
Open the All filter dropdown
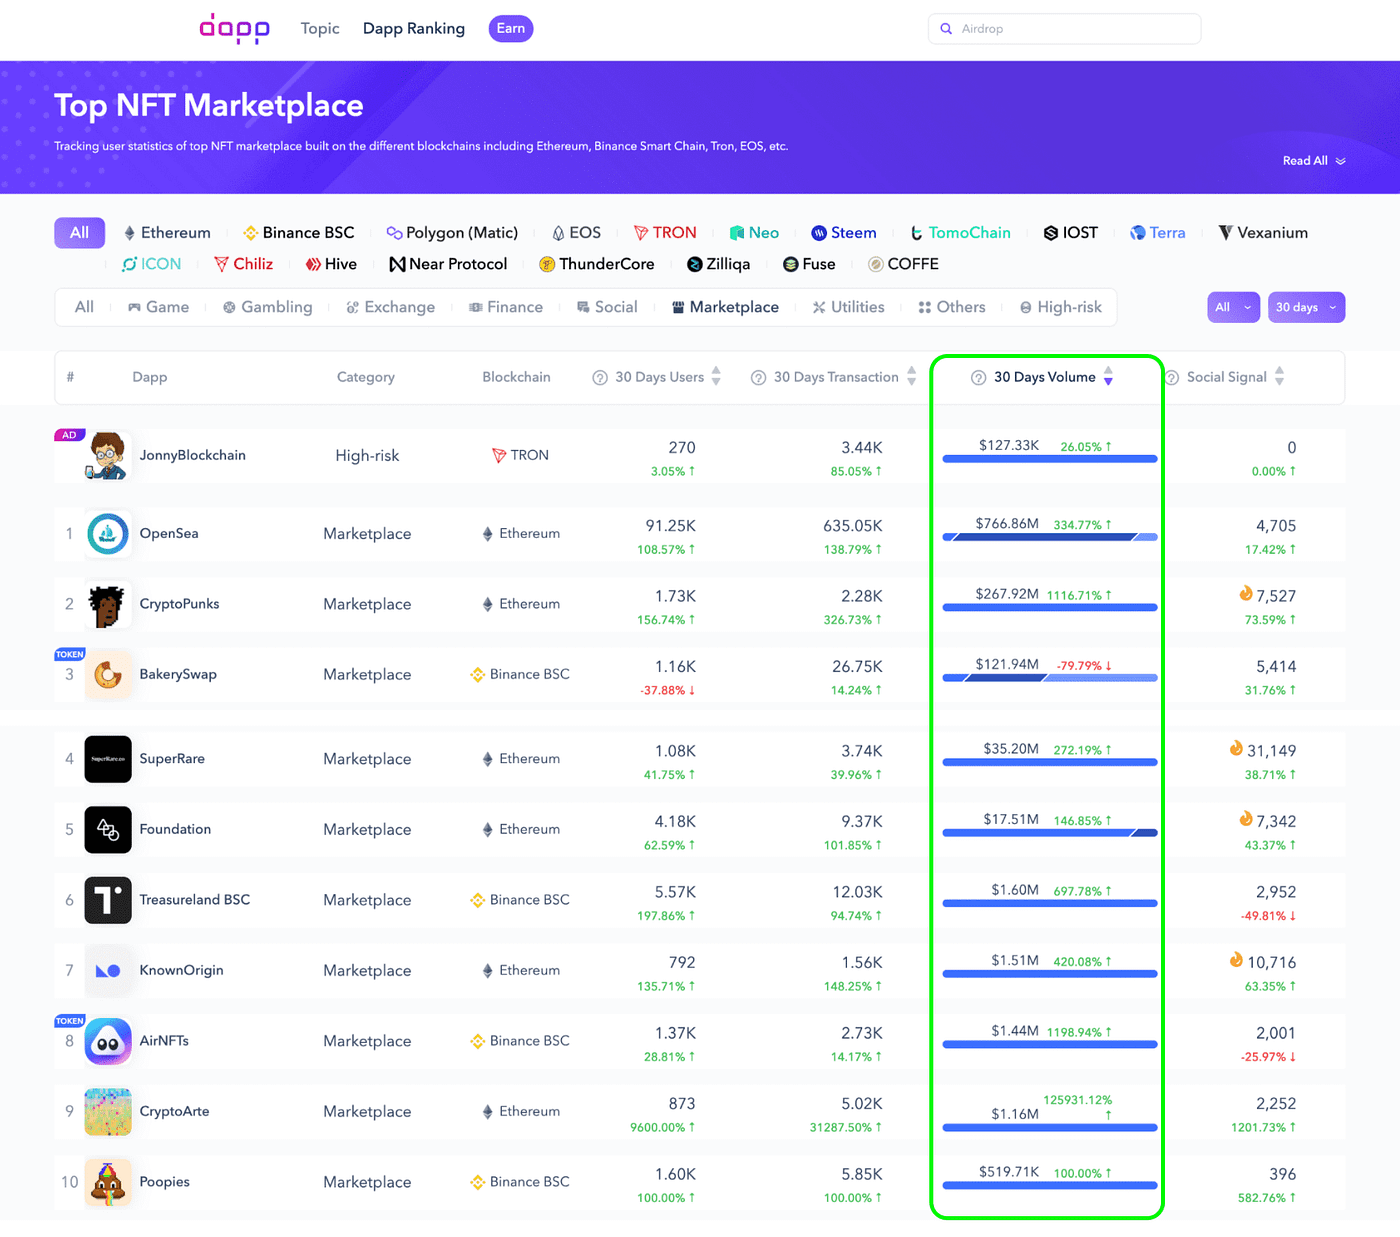point(1234,308)
